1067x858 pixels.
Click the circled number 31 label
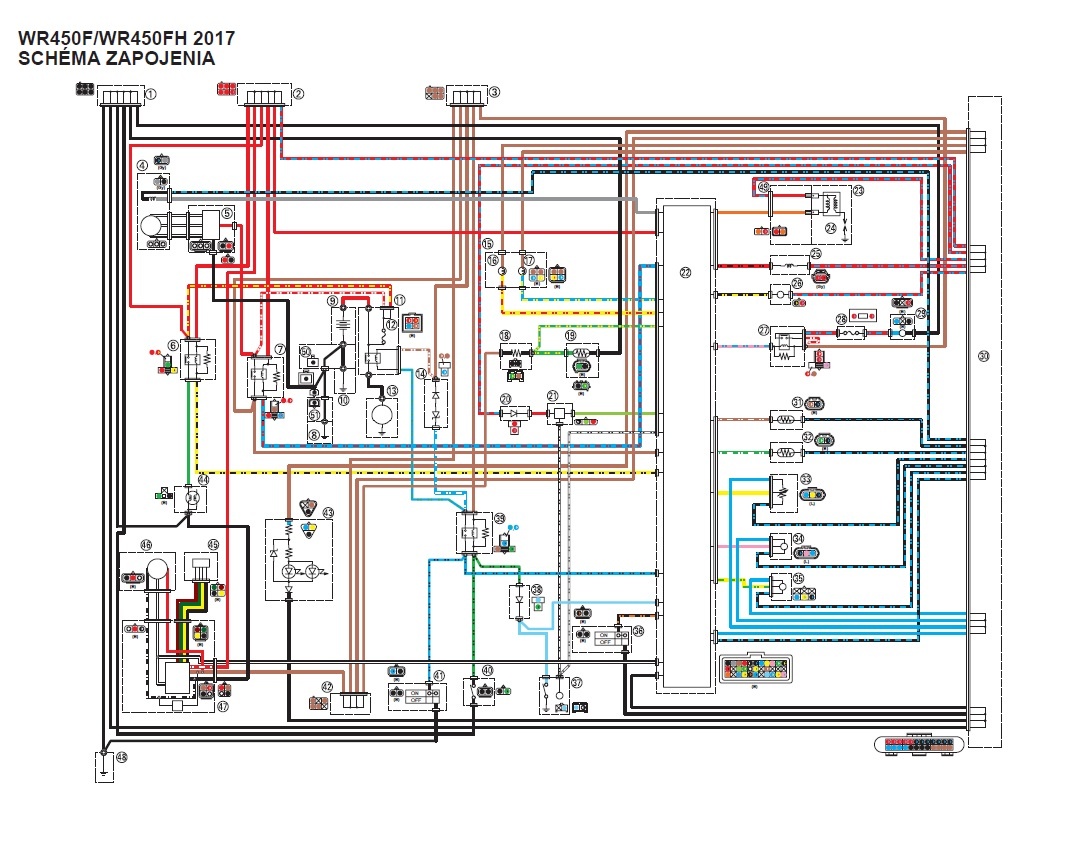(x=798, y=403)
